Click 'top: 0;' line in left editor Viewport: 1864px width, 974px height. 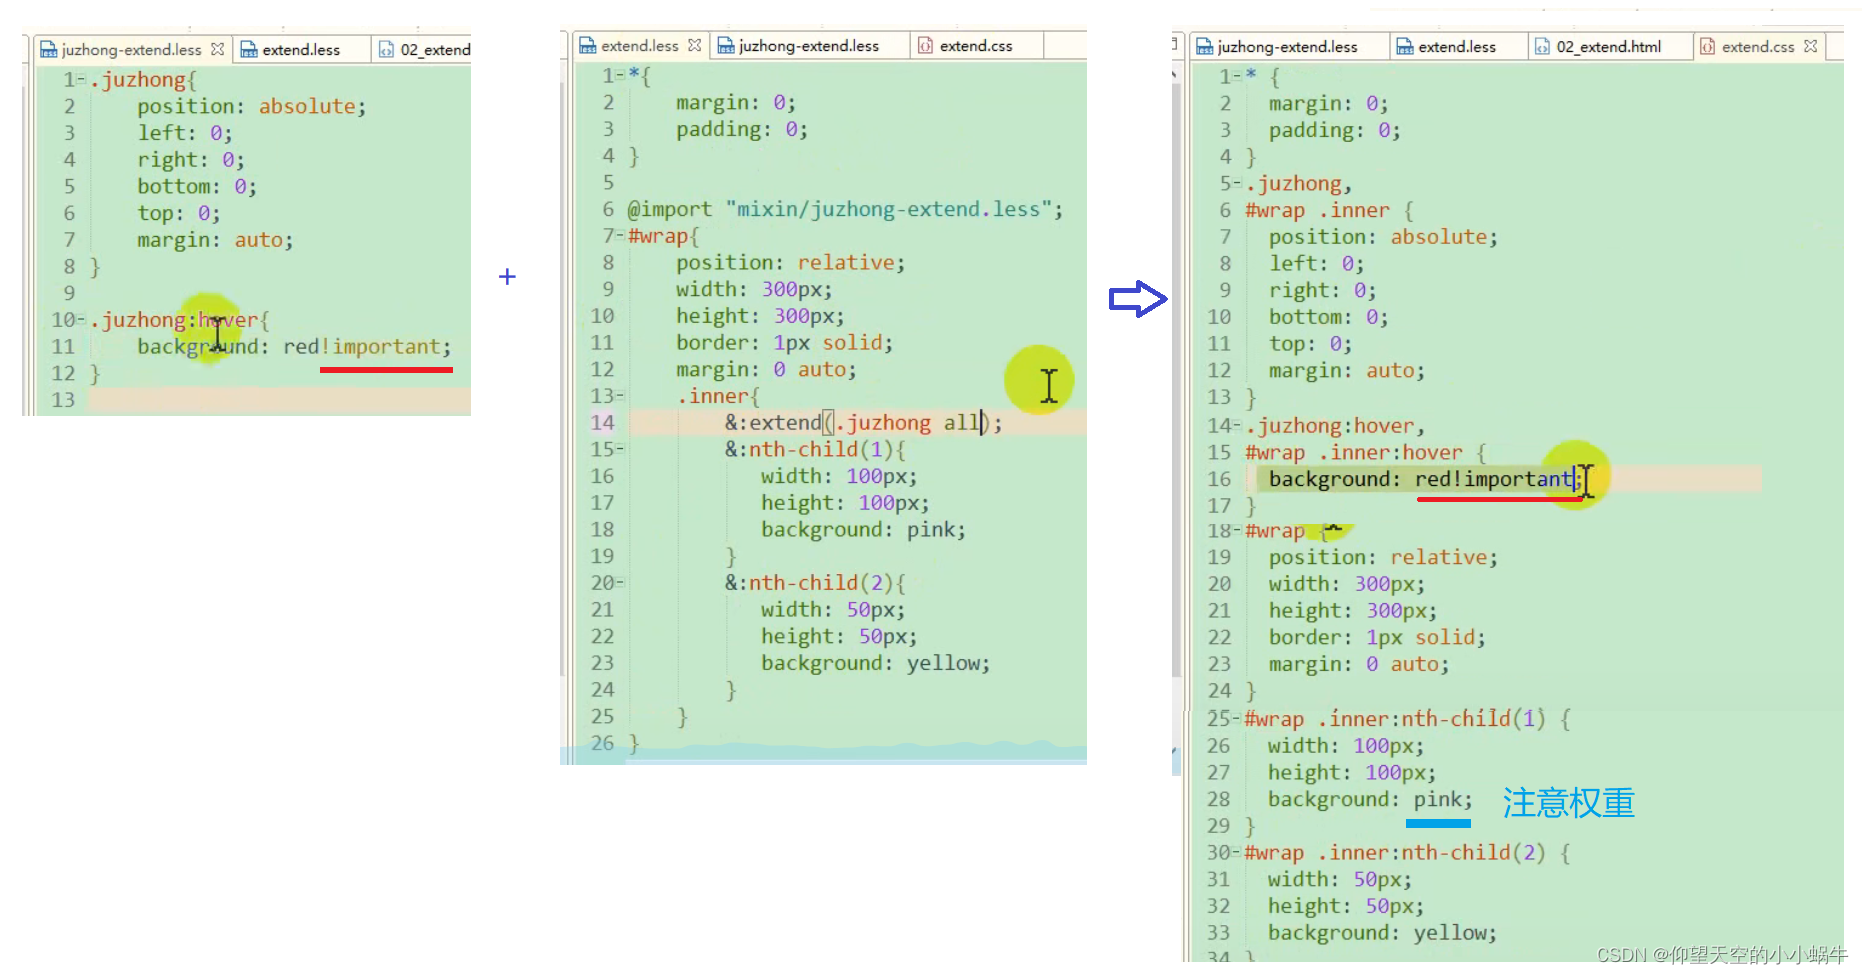tap(178, 213)
